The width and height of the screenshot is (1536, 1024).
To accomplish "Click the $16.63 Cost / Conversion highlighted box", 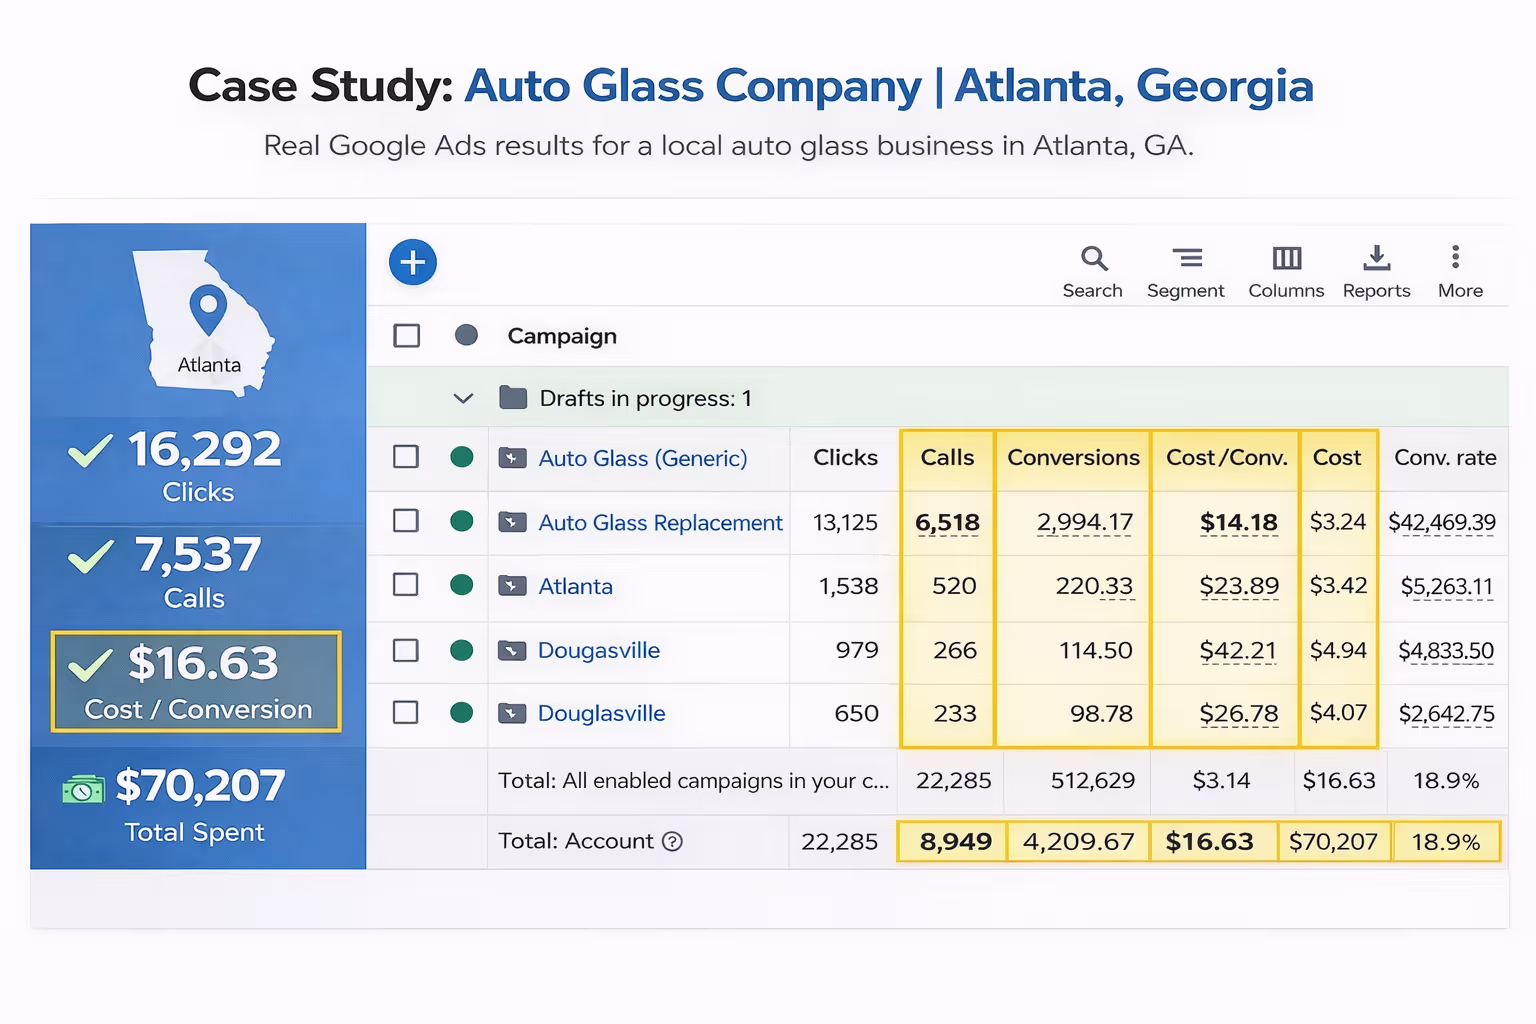I will pyautogui.click(x=196, y=682).
